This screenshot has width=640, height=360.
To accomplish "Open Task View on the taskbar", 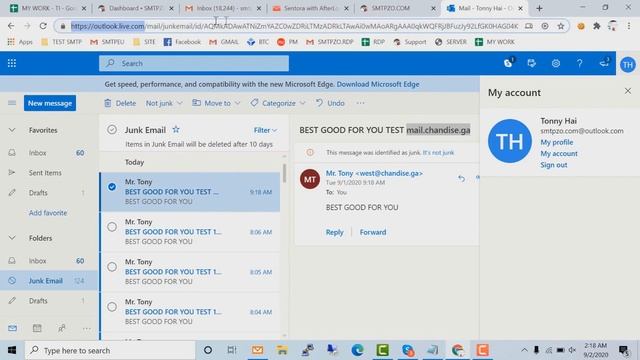I will [x=232, y=350].
